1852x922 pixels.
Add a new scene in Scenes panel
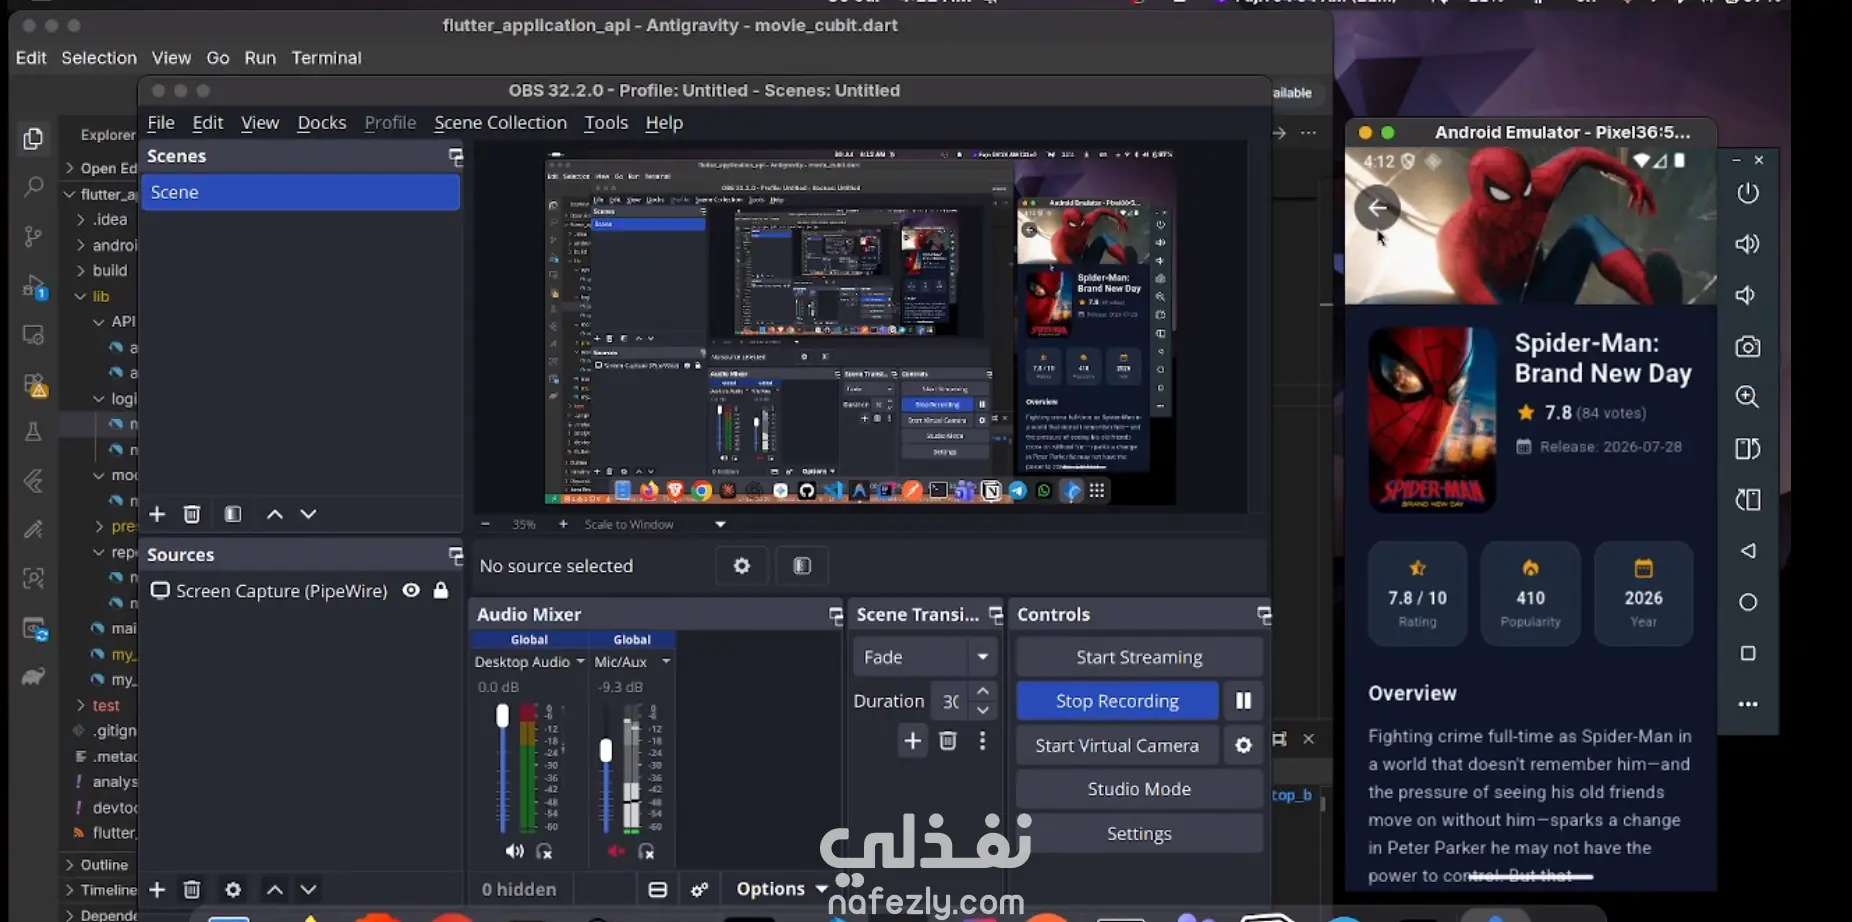point(157,514)
